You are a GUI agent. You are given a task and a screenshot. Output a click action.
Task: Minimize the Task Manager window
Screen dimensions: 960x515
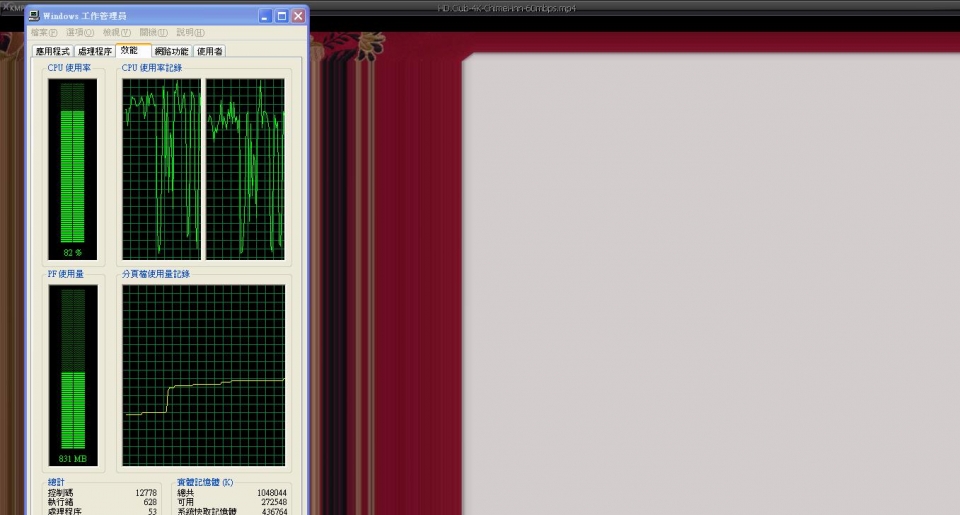click(x=264, y=16)
